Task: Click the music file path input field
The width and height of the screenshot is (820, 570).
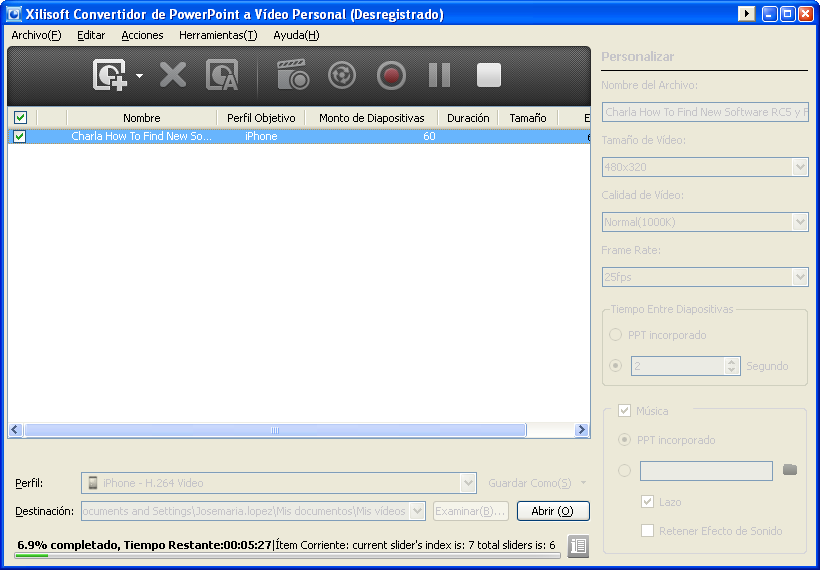Action: click(x=706, y=471)
